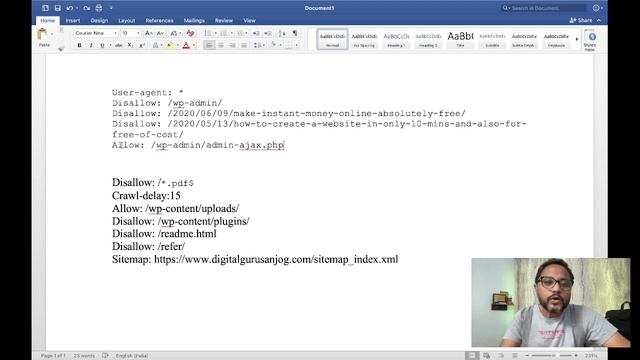Click the bullet list icon

[208, 33]
